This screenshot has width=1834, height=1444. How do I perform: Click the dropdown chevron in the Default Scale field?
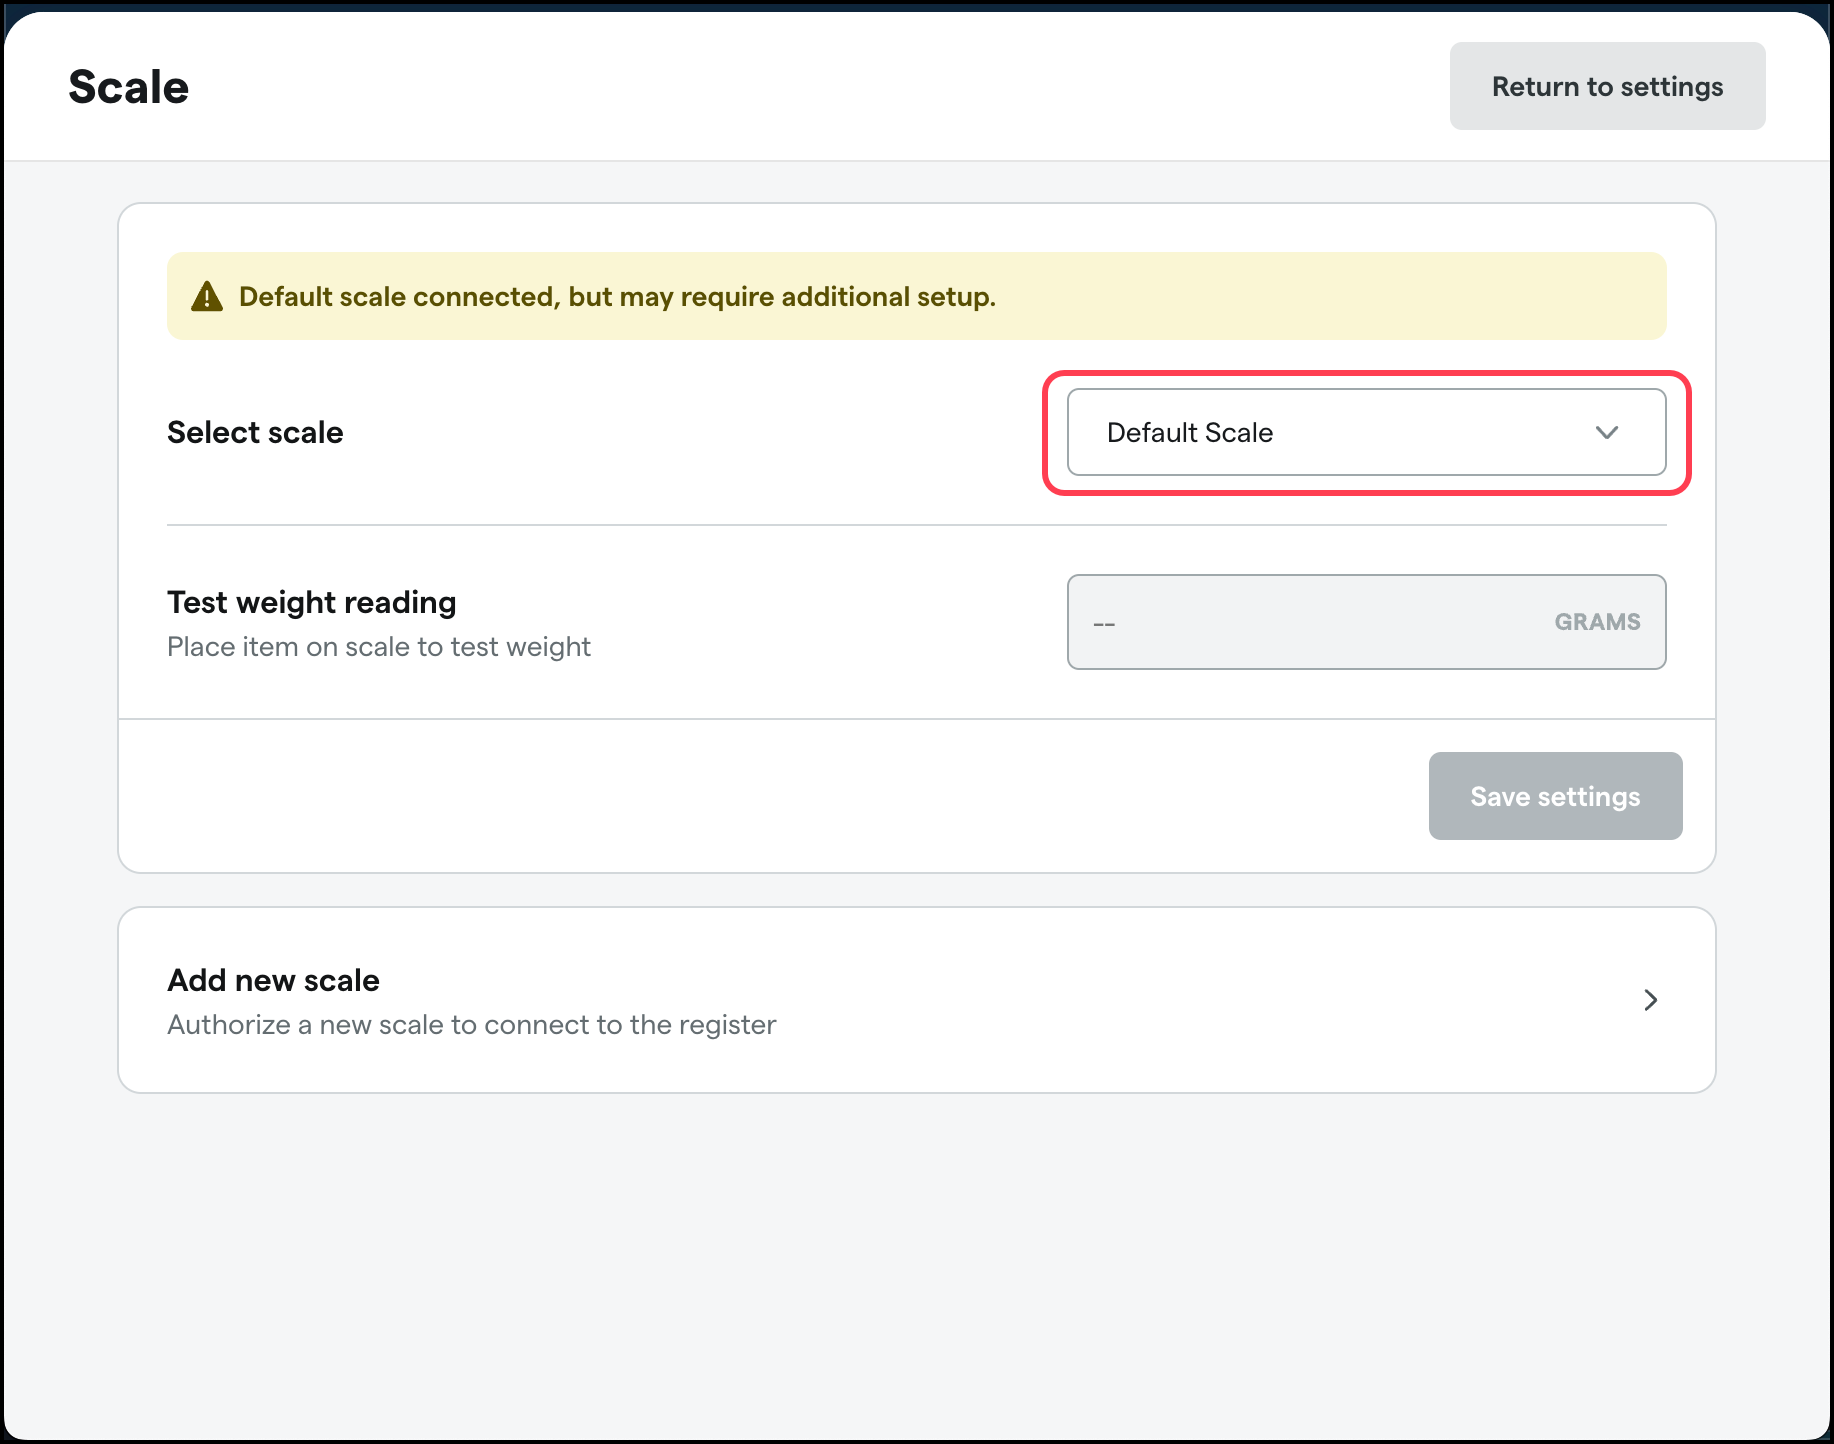point(1606,432)
